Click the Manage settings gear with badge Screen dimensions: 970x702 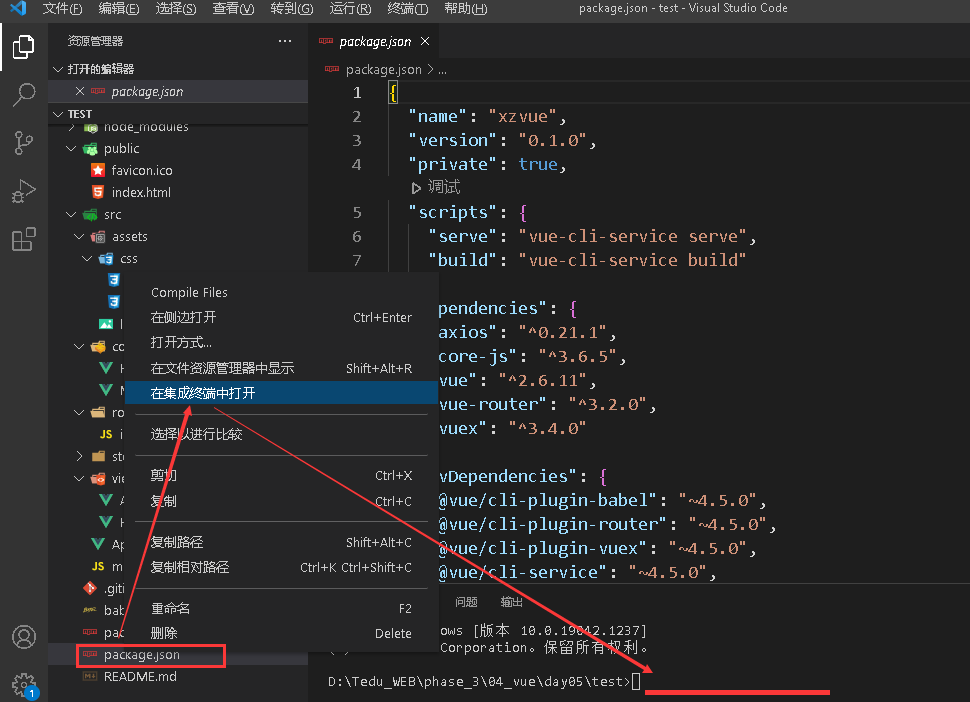point(24,685)
